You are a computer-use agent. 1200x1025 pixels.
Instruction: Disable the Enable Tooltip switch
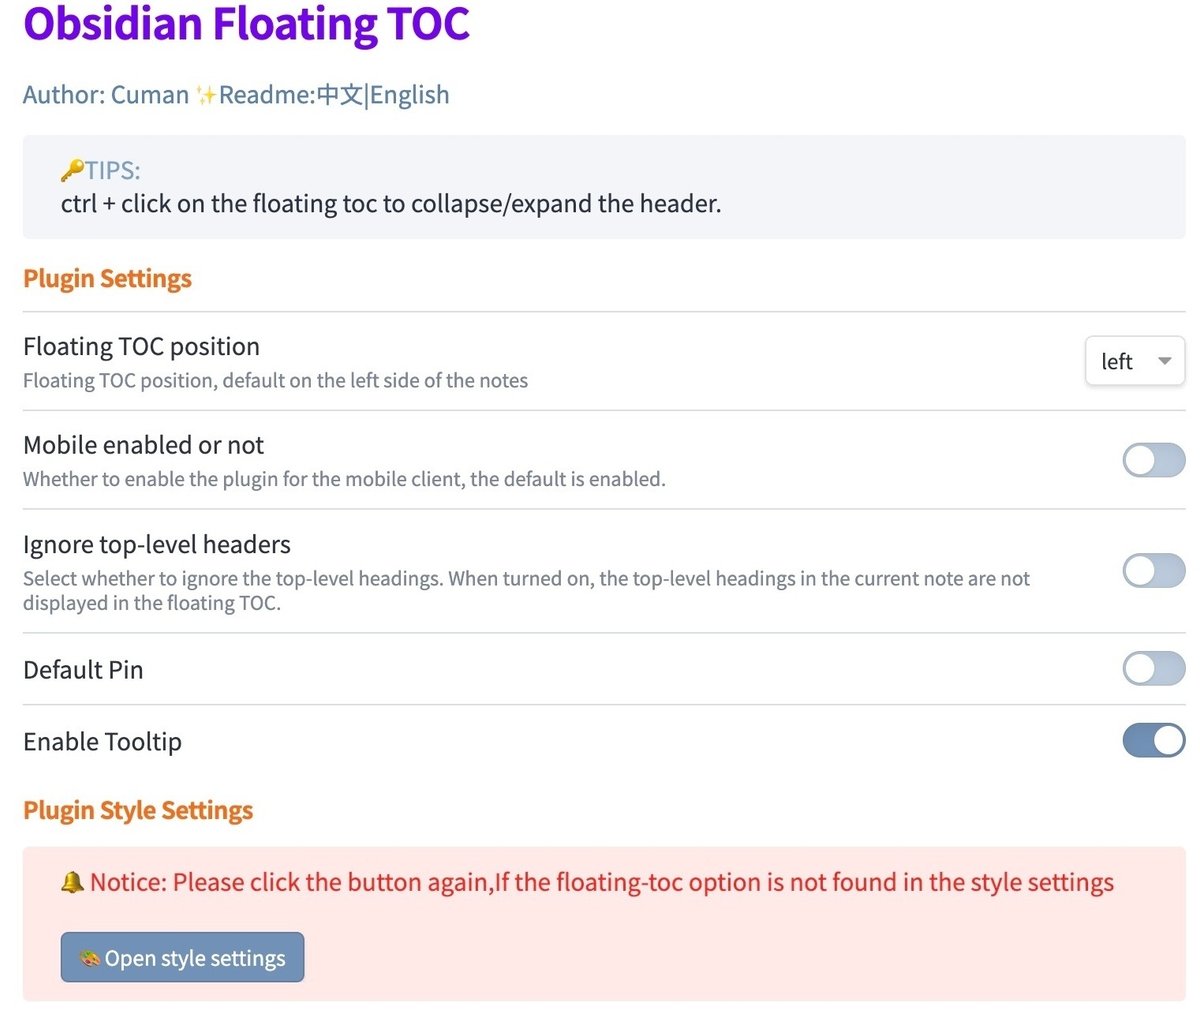pos(1153,741)
